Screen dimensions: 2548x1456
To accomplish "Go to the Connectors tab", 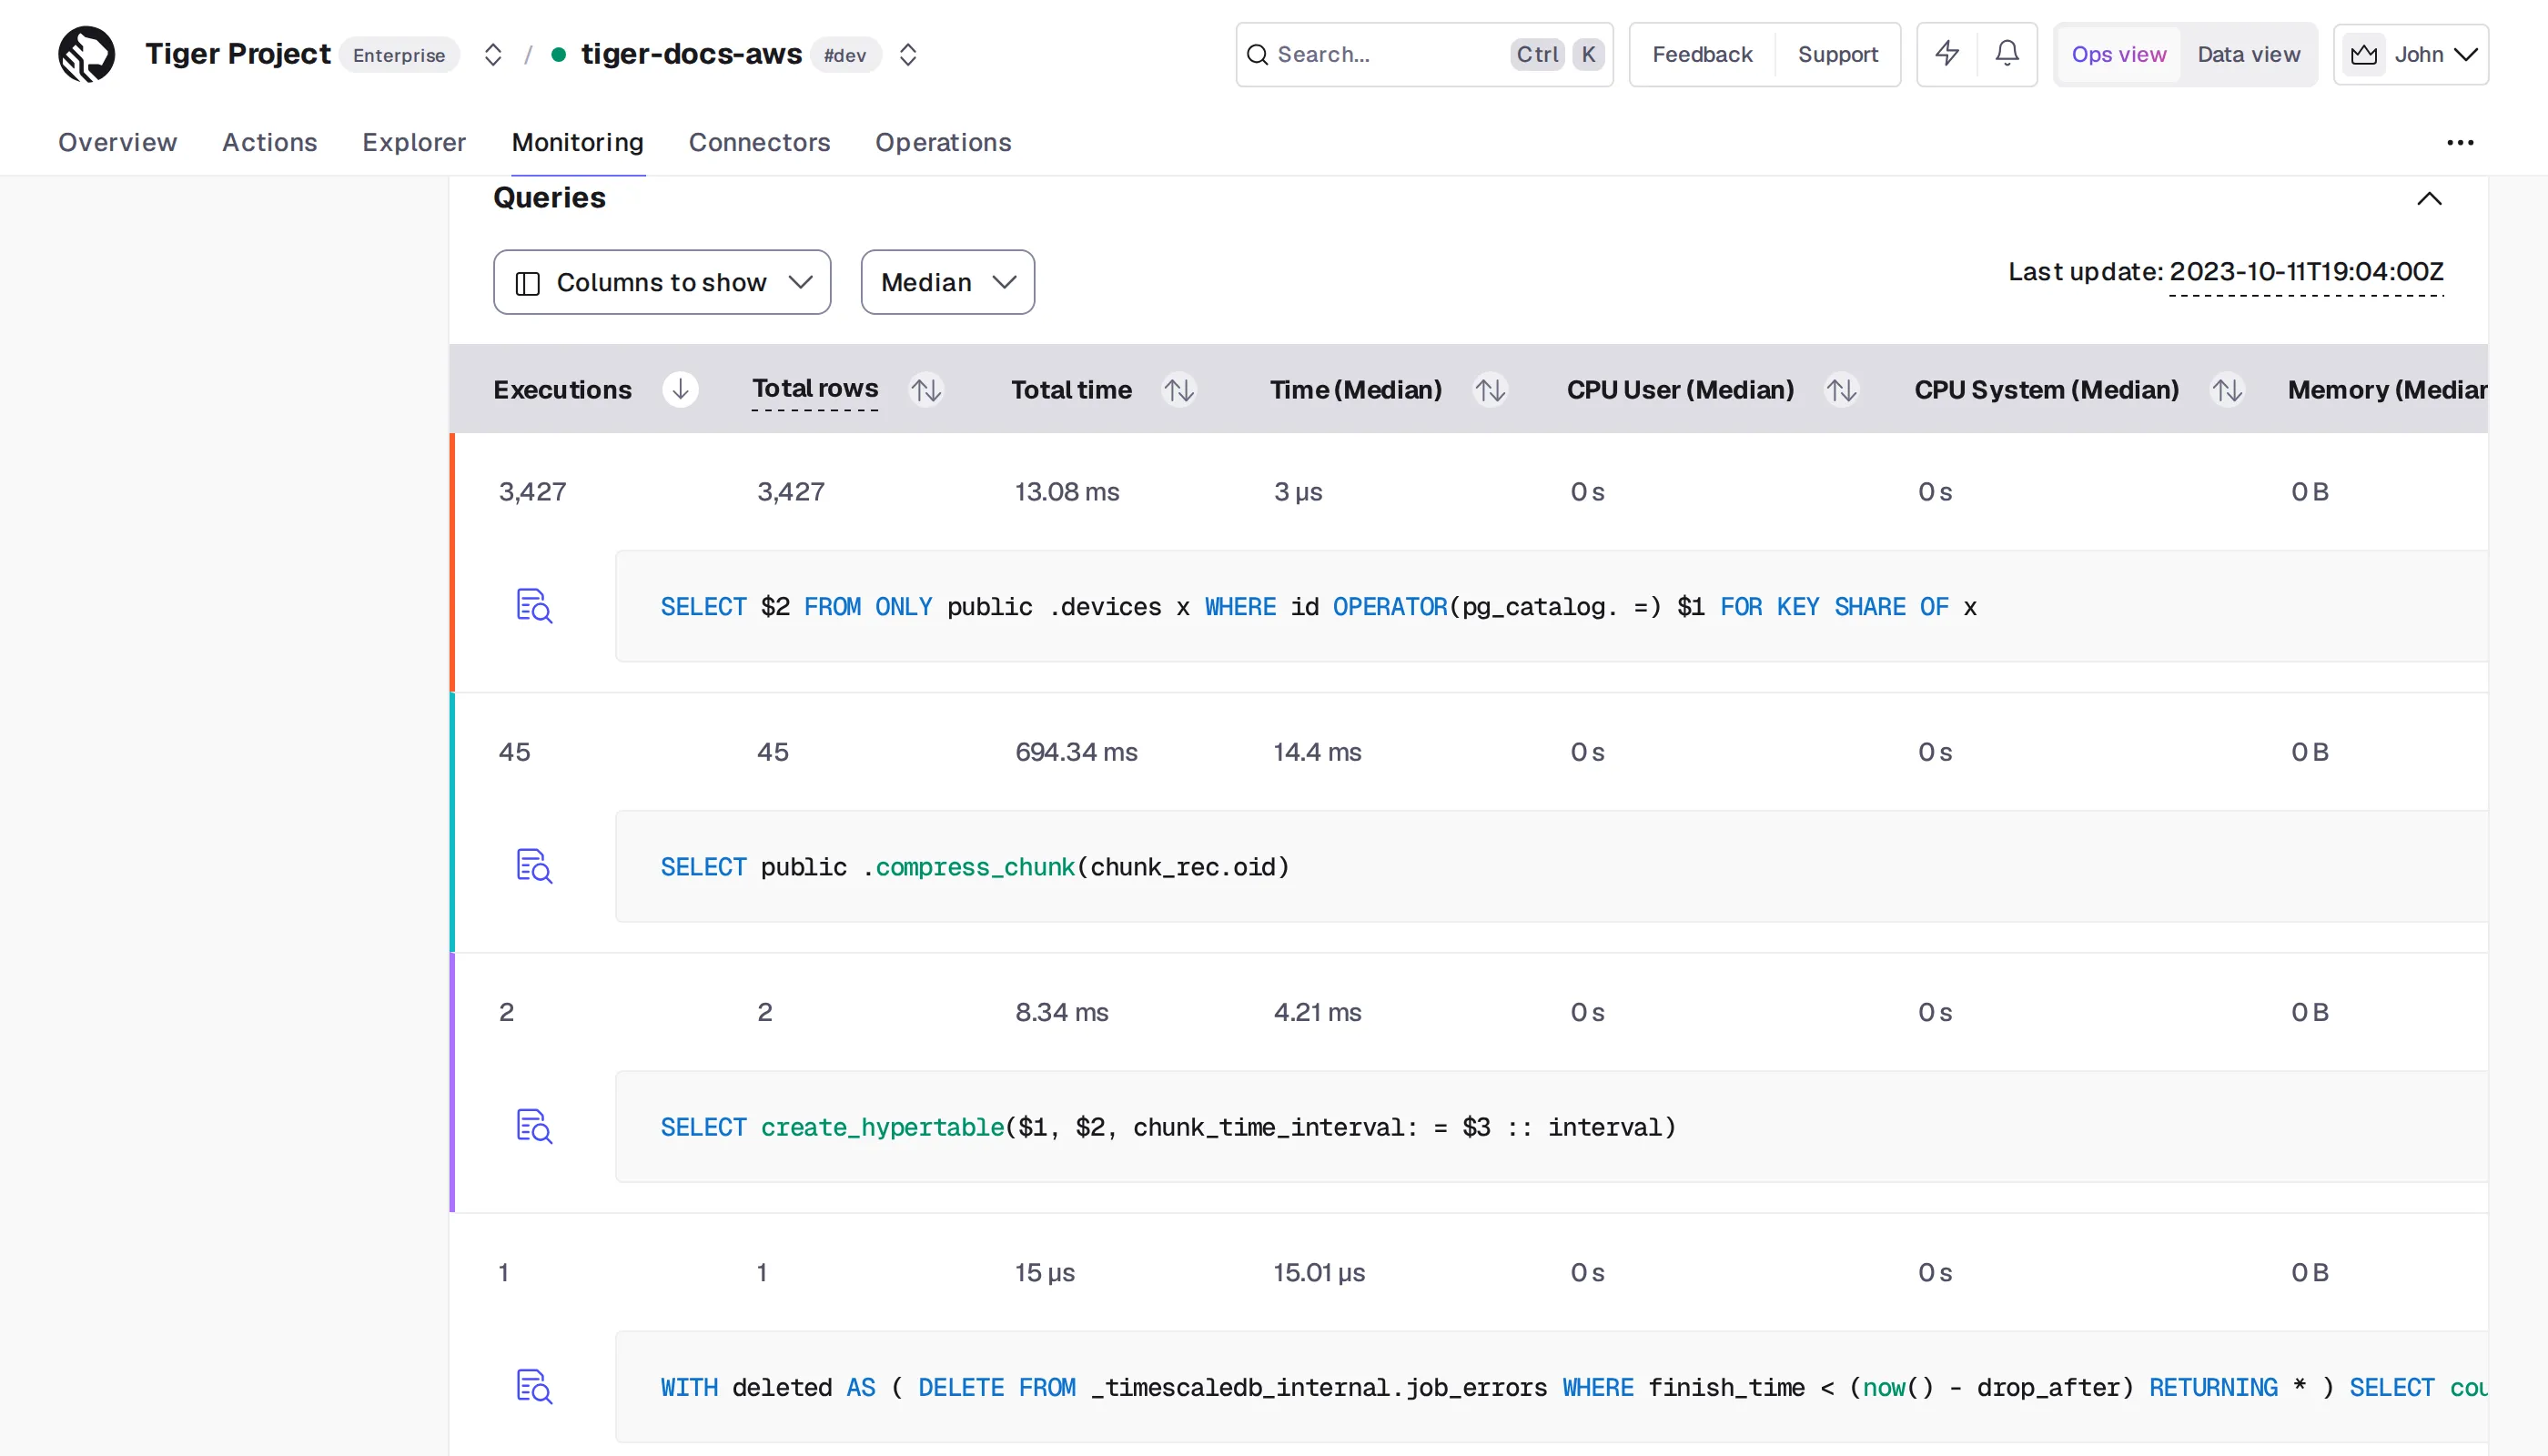I will tap(759, 142).
